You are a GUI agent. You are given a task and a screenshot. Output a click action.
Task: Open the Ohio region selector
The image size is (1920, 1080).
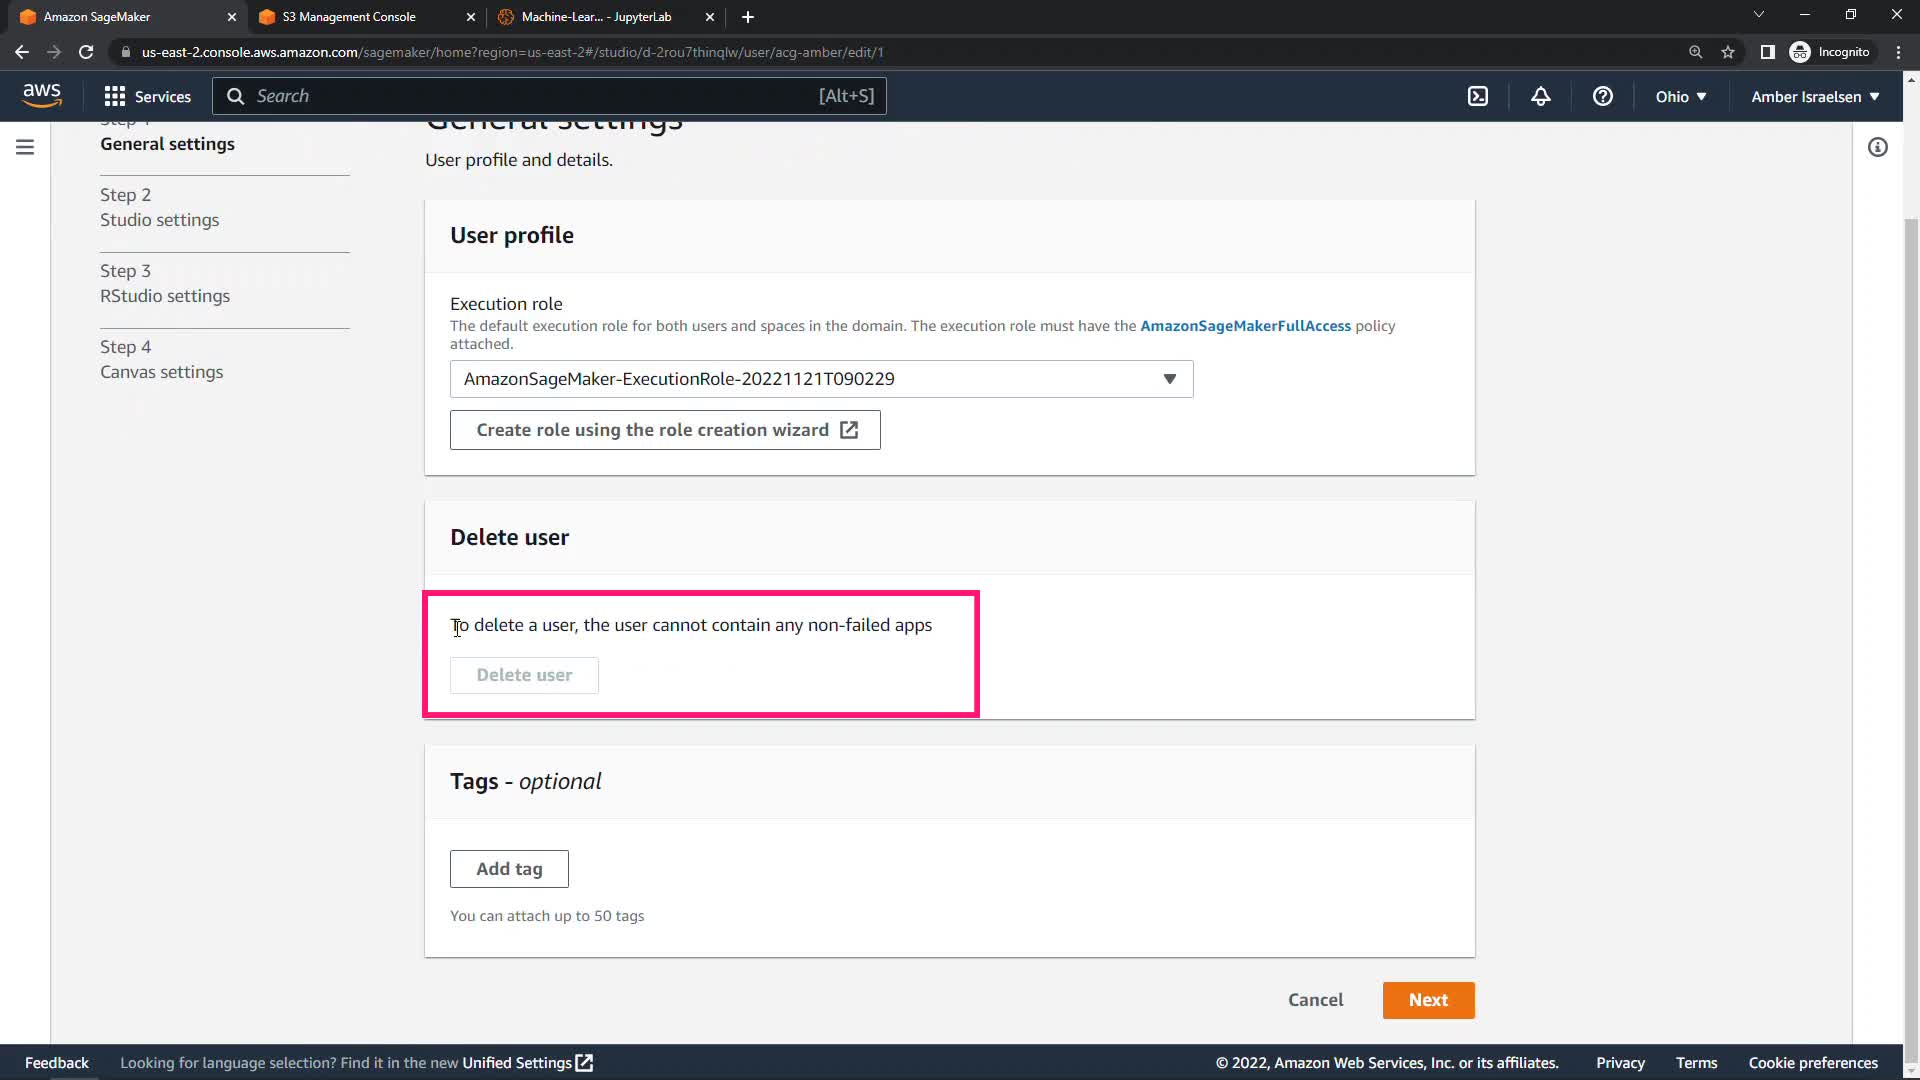point(1680,96)
